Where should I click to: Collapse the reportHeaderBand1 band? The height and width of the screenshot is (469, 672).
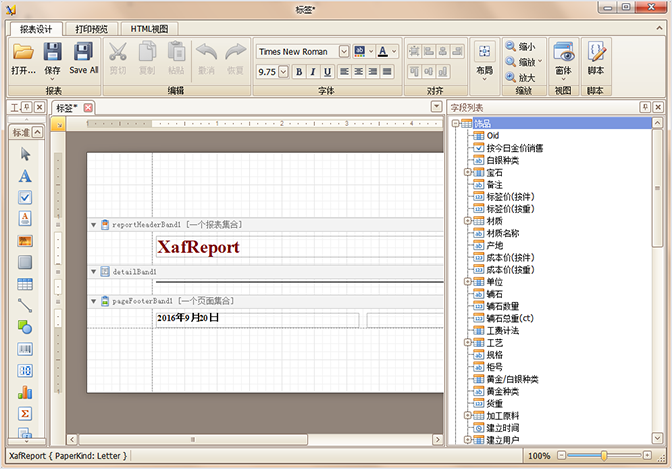(x=94, y=225)
